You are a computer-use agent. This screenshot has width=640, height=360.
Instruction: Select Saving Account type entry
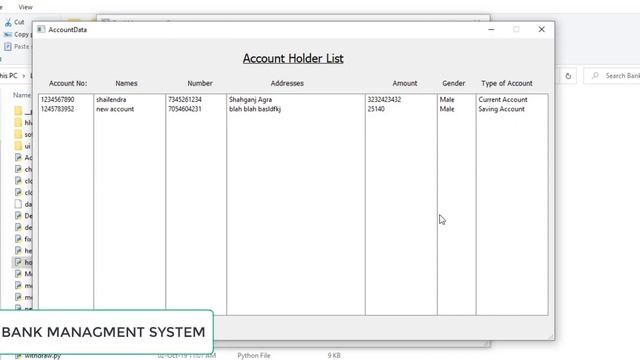(x=502, y=109)
